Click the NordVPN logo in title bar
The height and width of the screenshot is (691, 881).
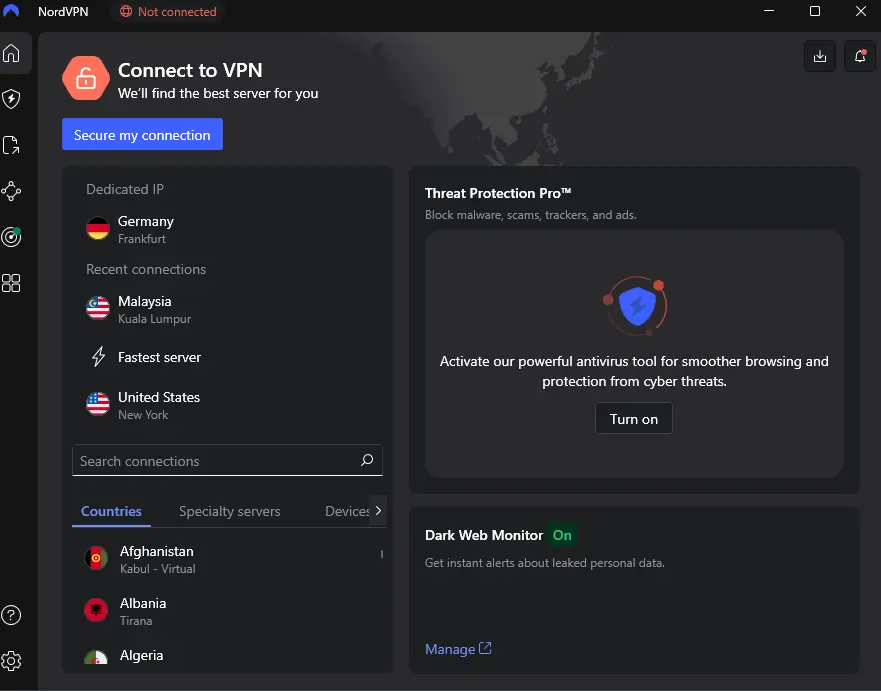(x=11, y=11)
